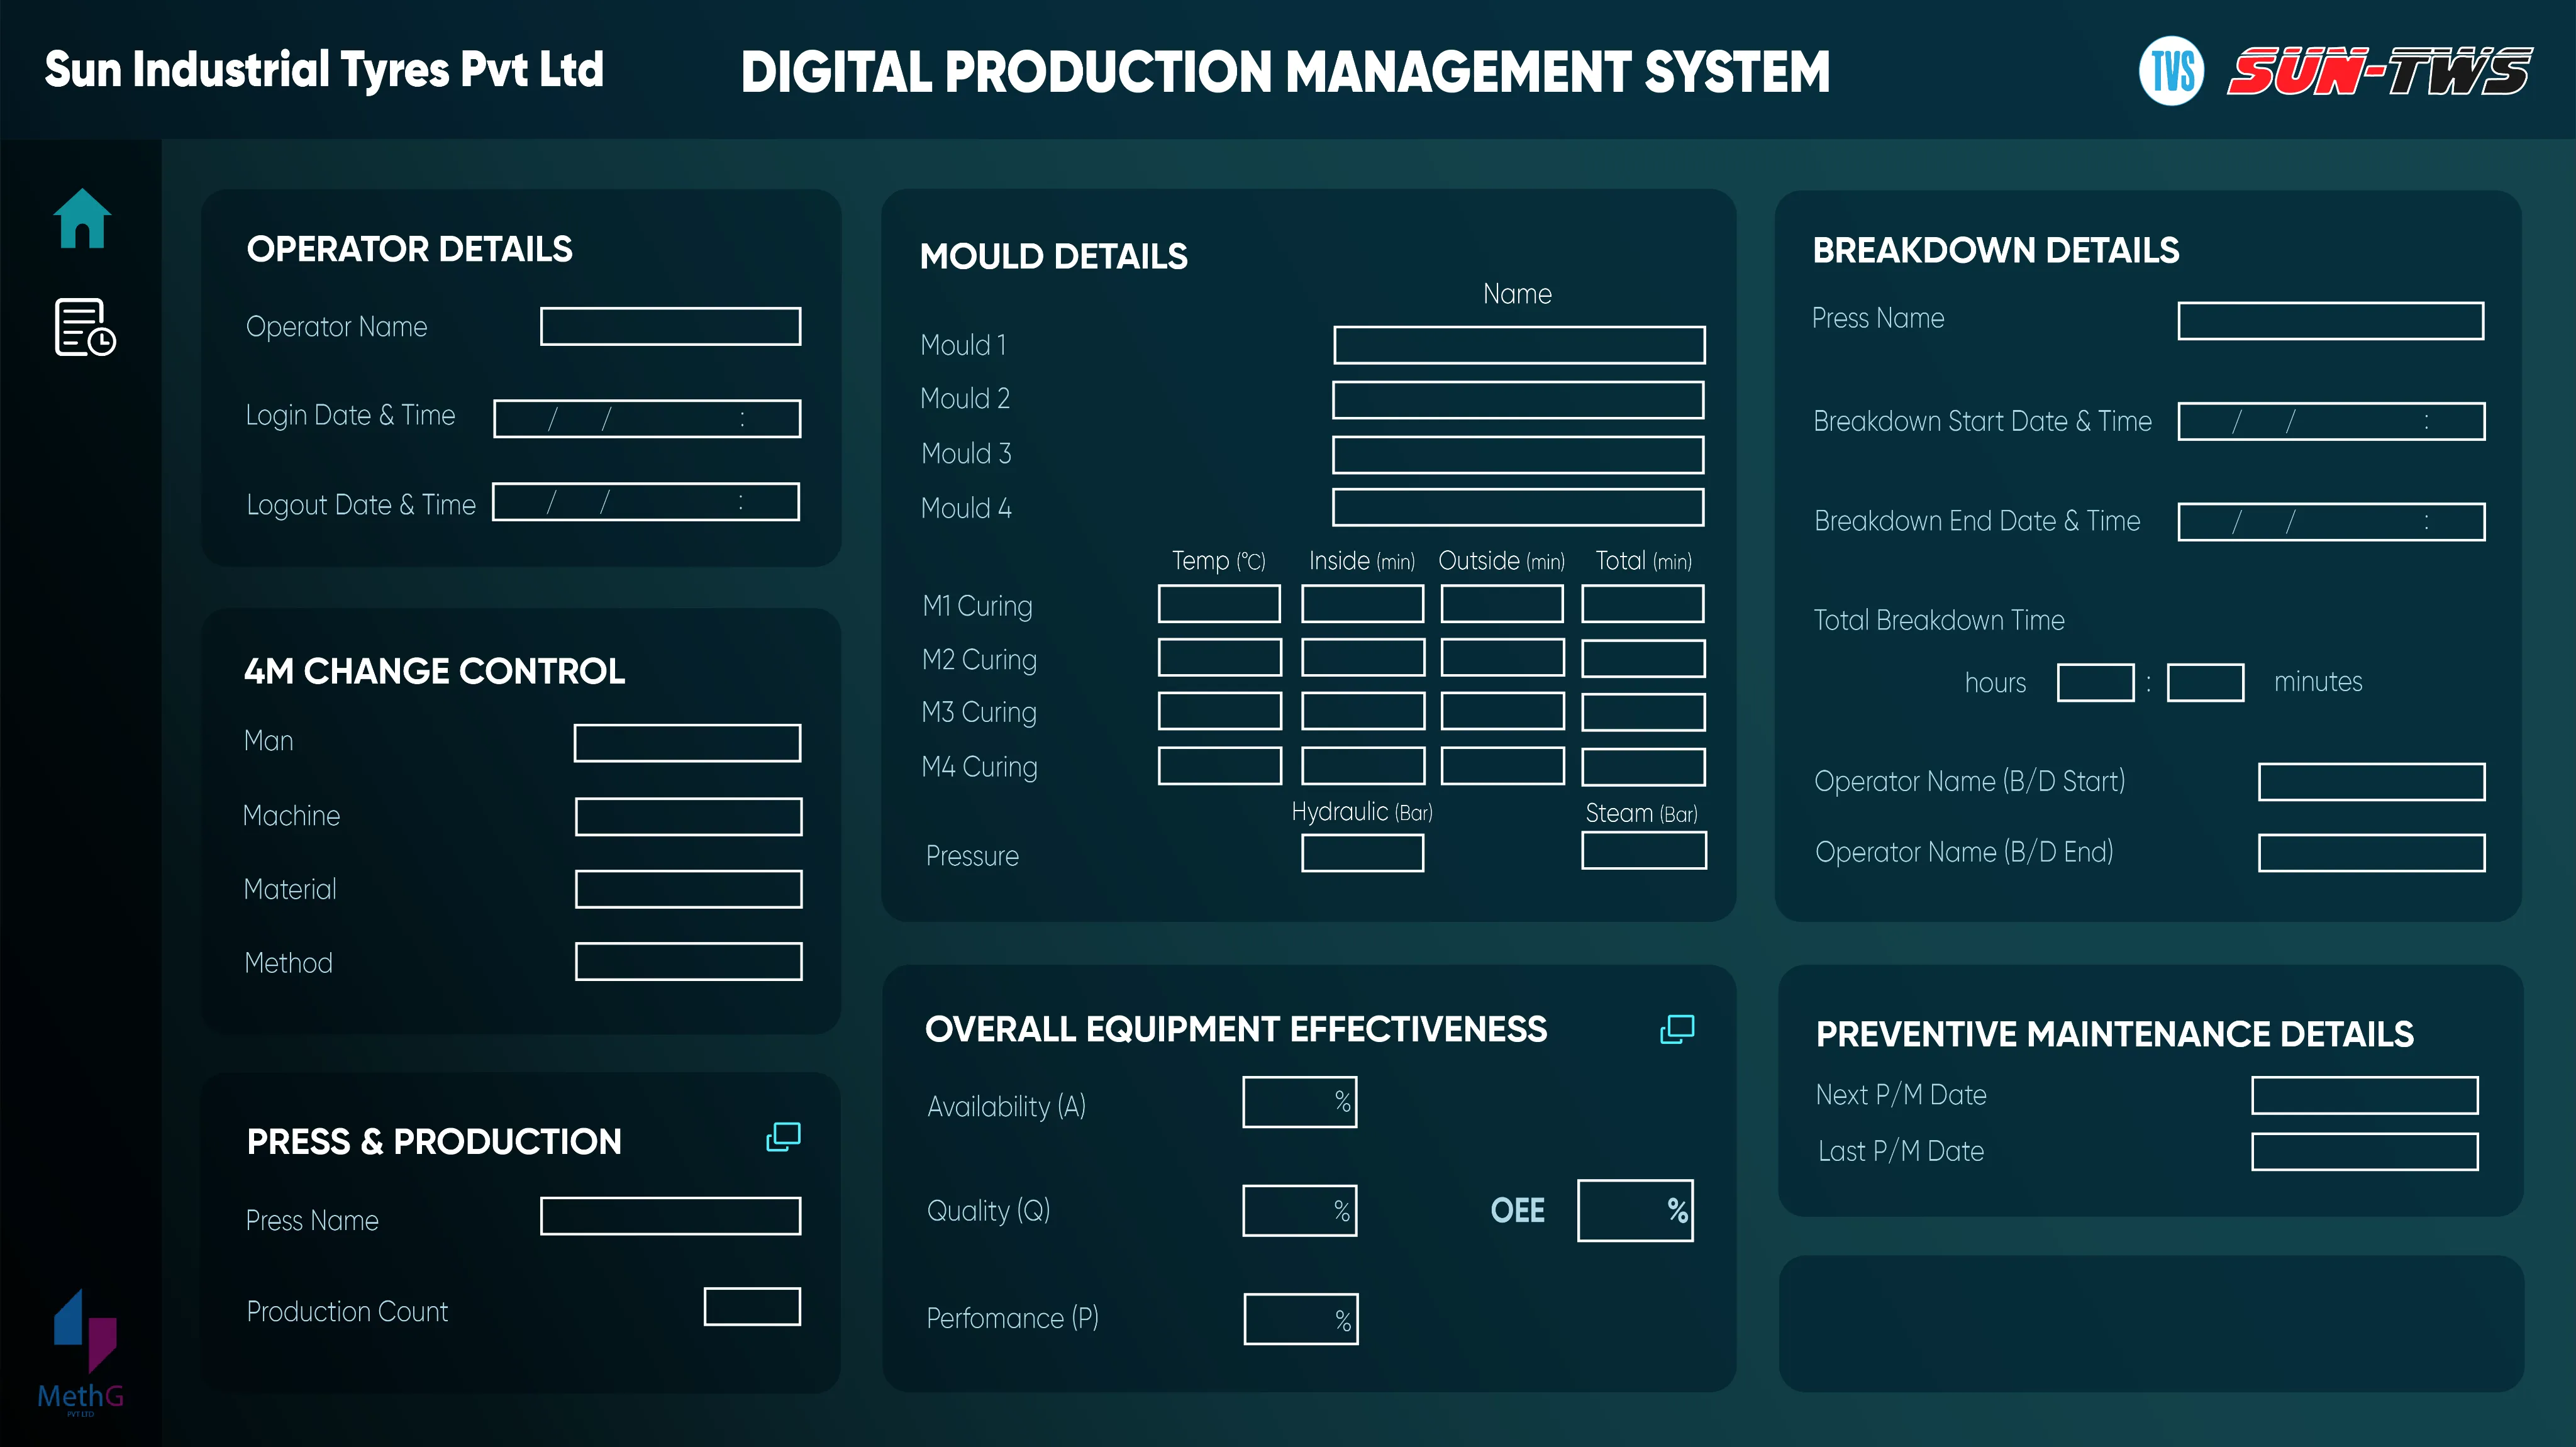The height and width of the screenshot is (1447, 2576).
Task: Click Operator Name (B/D End) field
Action: coord(2372,853)
